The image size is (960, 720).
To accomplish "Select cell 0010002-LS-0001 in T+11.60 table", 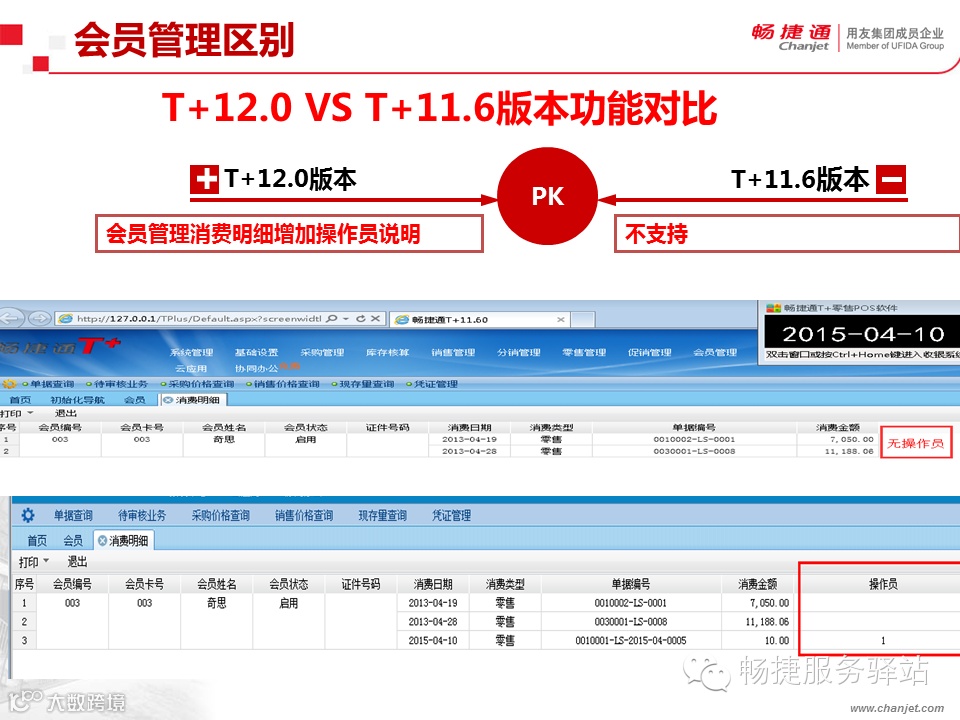I will [694, 439].
